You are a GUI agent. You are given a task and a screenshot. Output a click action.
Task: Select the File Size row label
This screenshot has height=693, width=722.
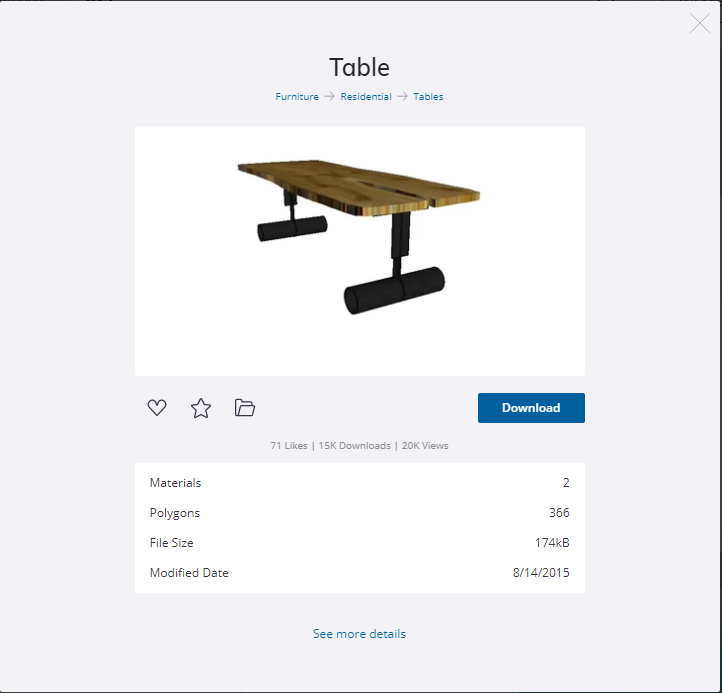(x=171, y=542)
